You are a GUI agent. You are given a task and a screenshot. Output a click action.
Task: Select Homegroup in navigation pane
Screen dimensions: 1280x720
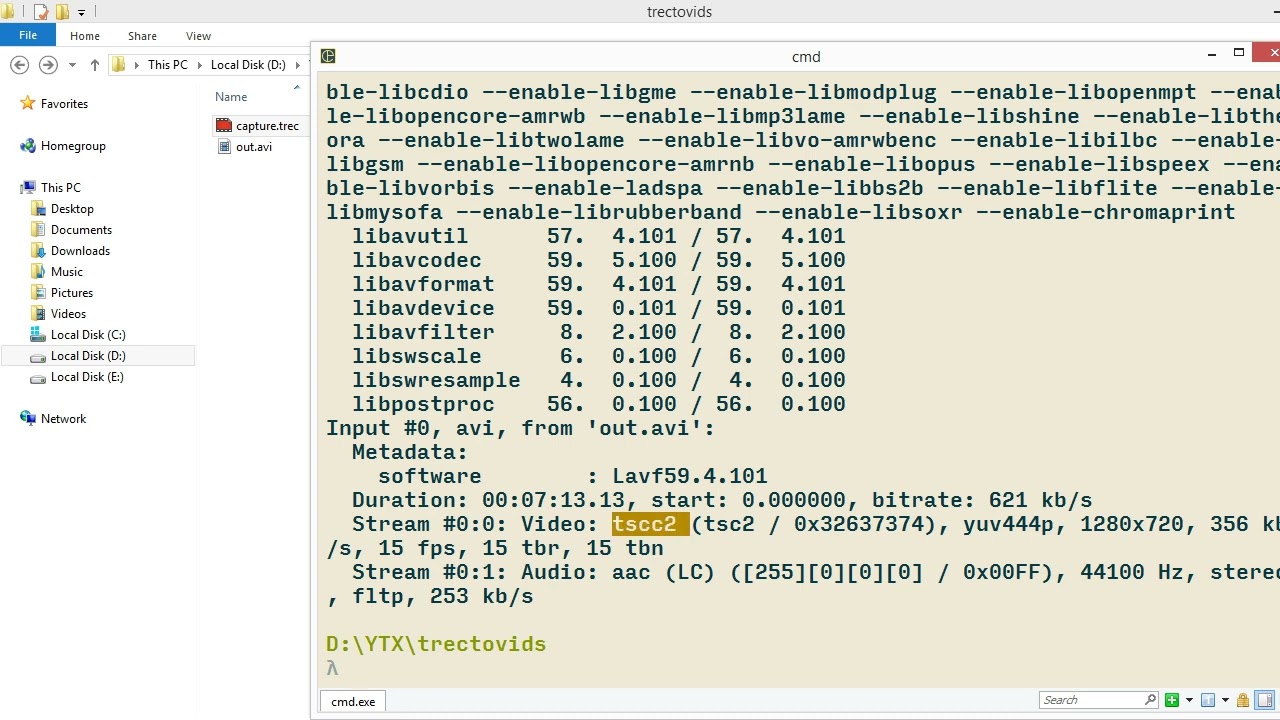[73, 146]
